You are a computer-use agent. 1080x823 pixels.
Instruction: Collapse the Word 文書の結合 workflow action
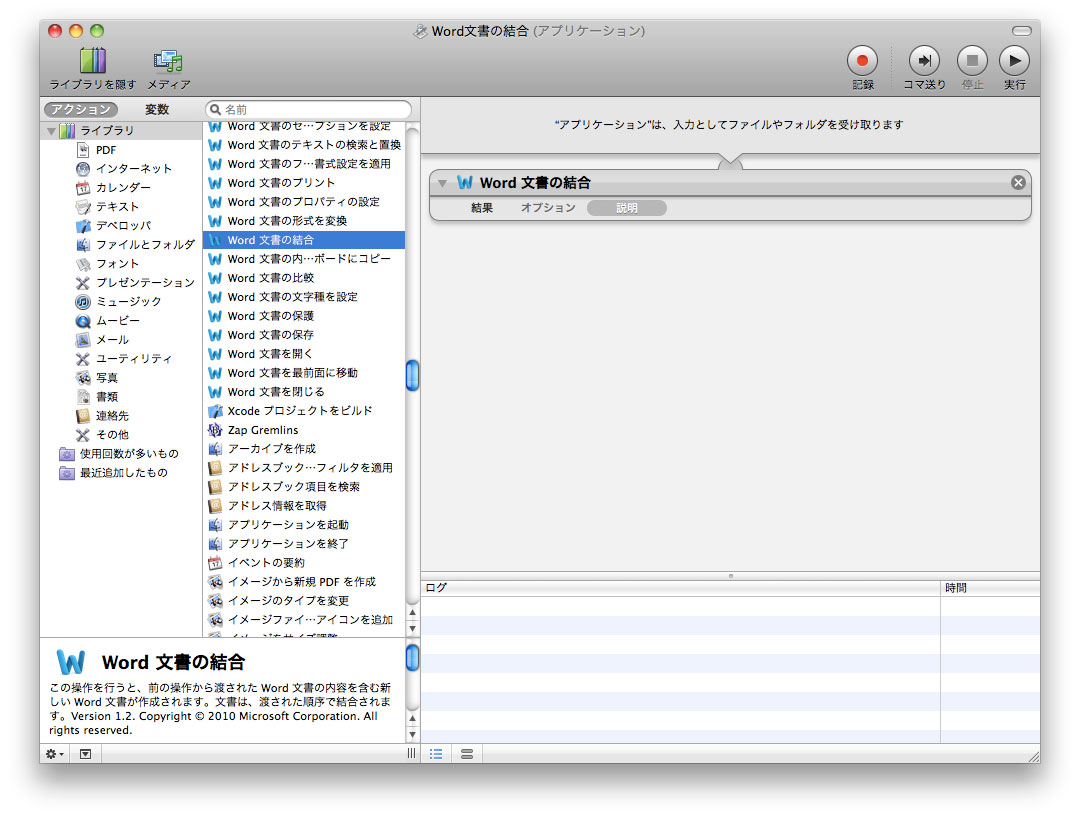443,183
